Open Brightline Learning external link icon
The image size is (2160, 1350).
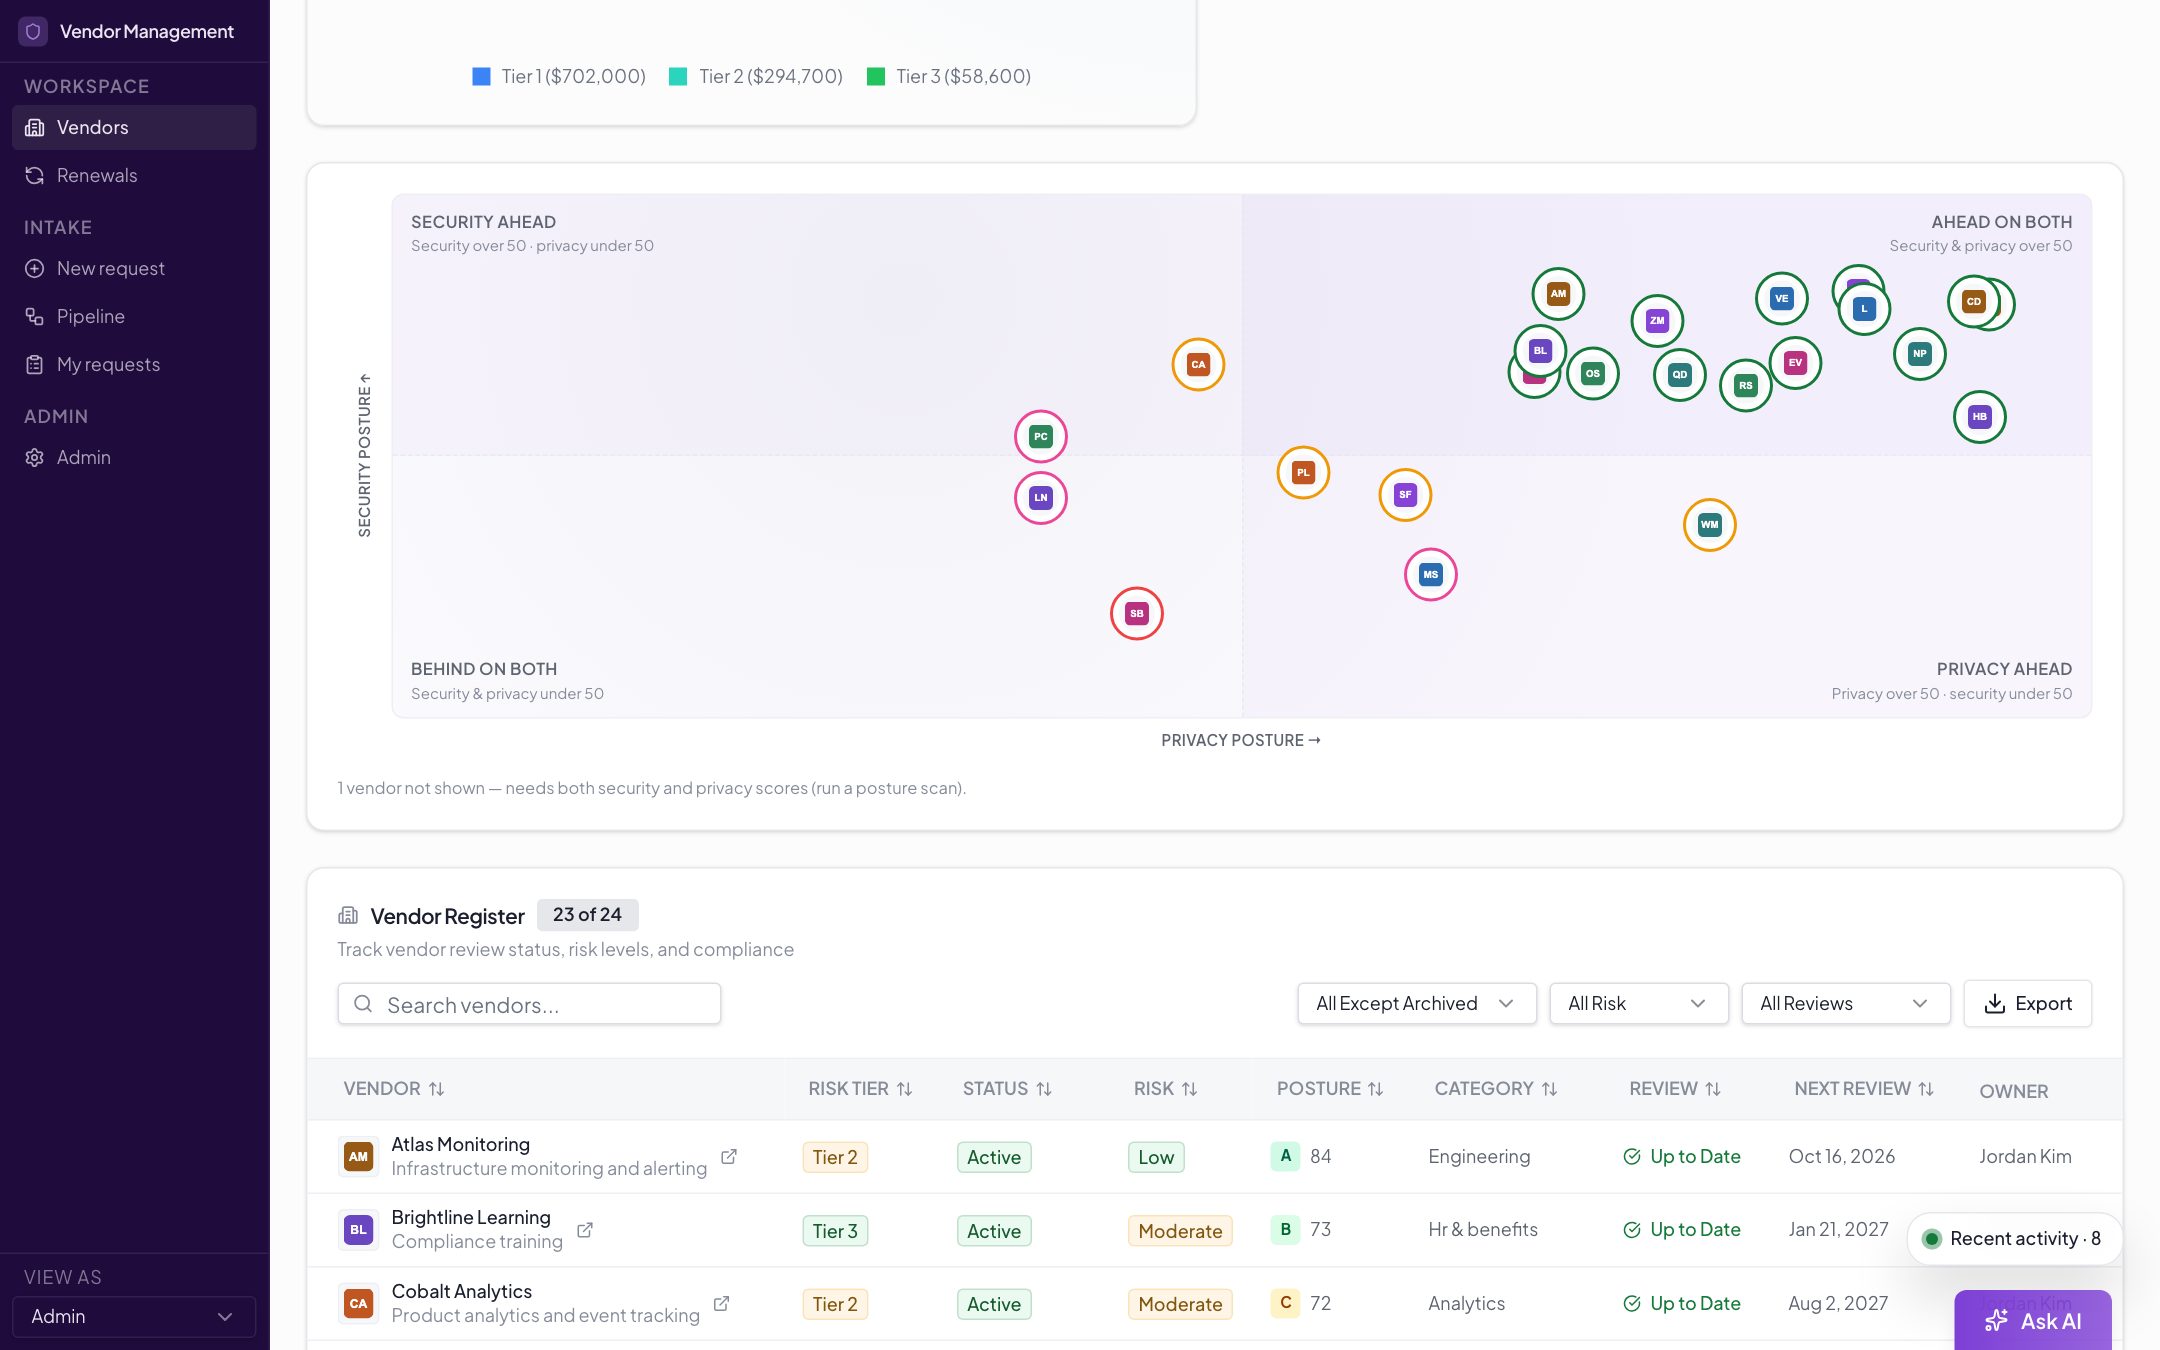click(585, 1231)
